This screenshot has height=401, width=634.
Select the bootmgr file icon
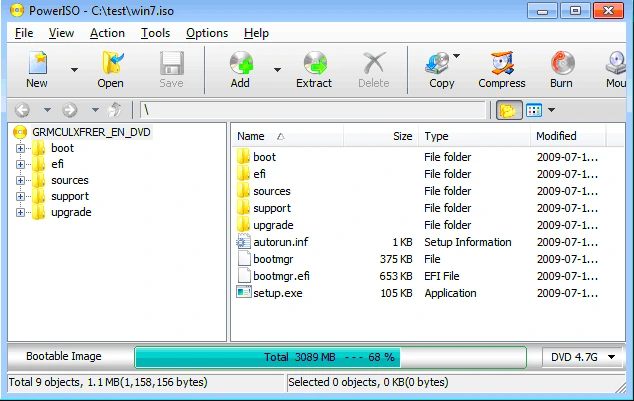(244, 259)
